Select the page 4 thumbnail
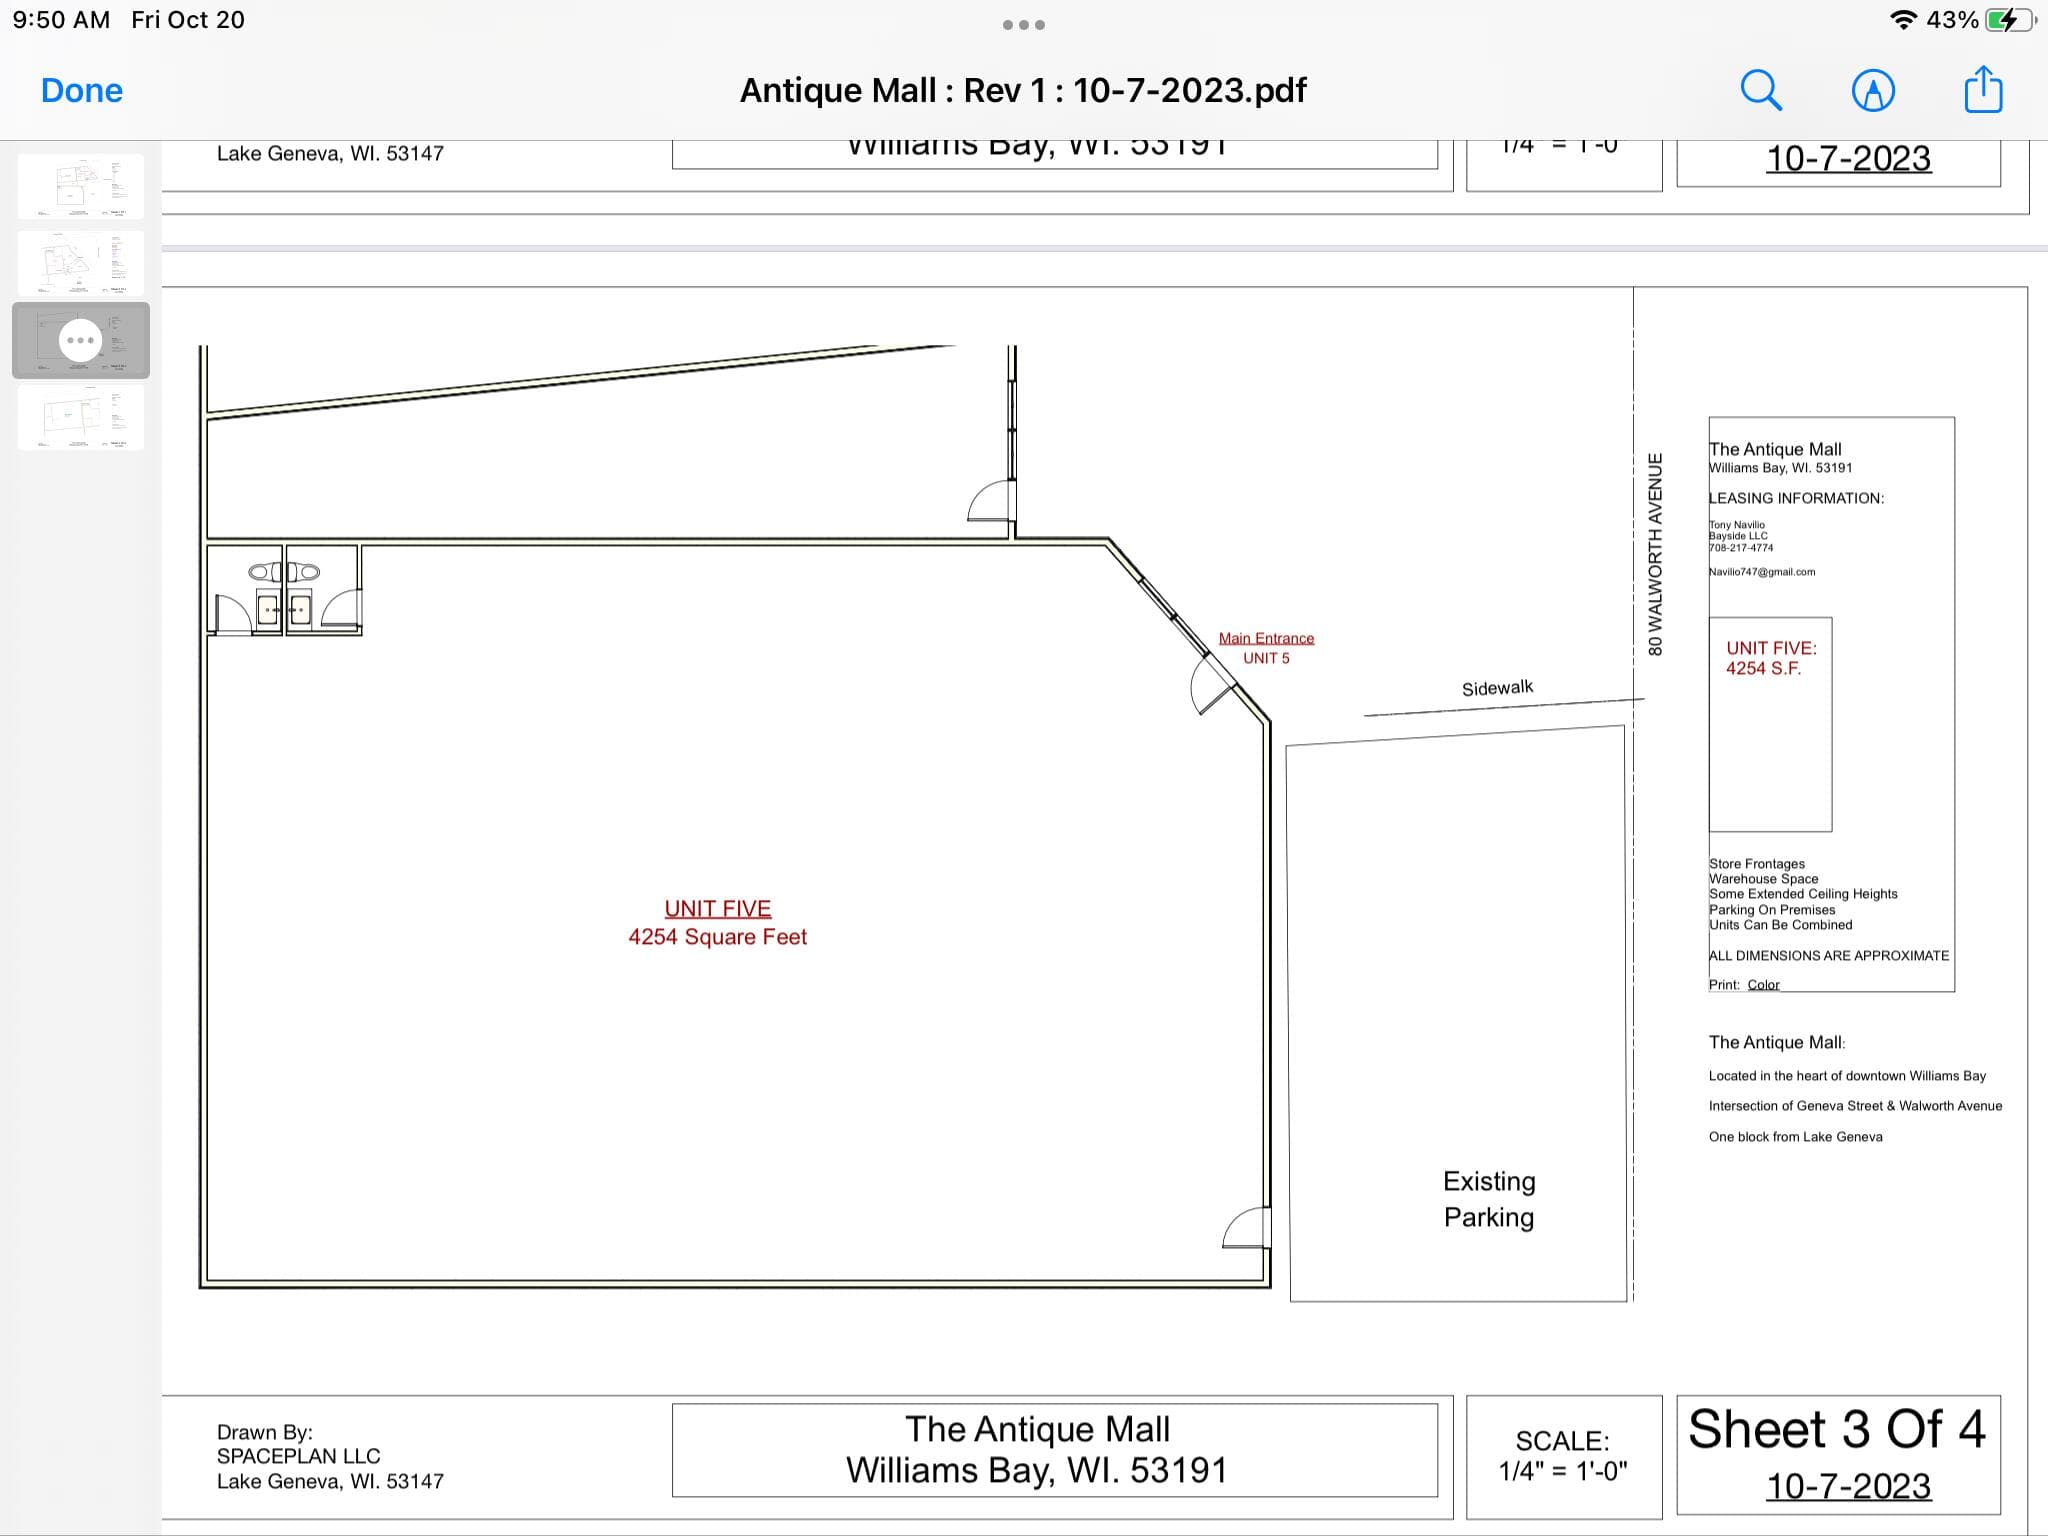This screenshot has height=1536, width=2048. tap(81, 417)
